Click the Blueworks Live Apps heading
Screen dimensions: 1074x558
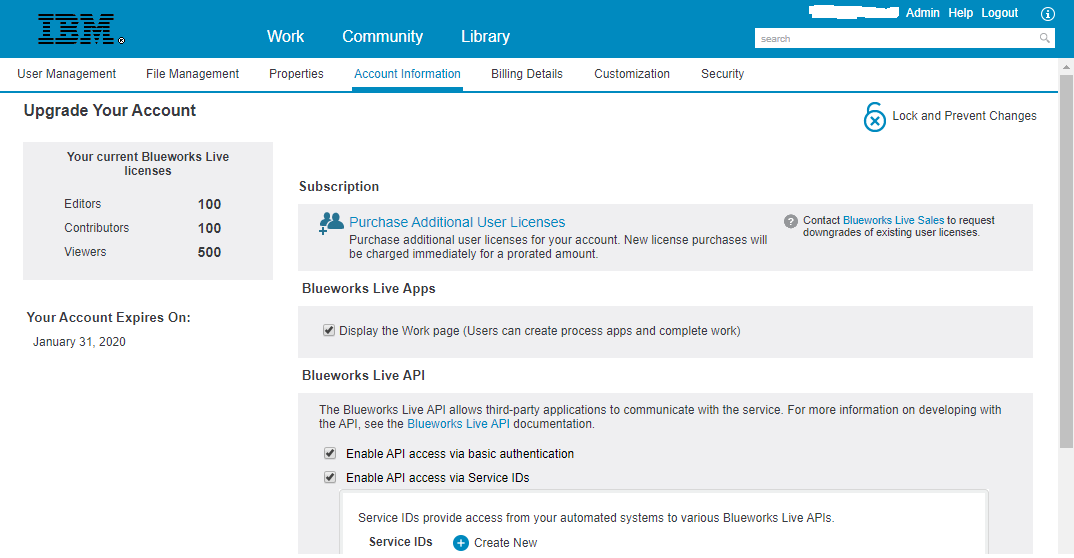(369, 288)
